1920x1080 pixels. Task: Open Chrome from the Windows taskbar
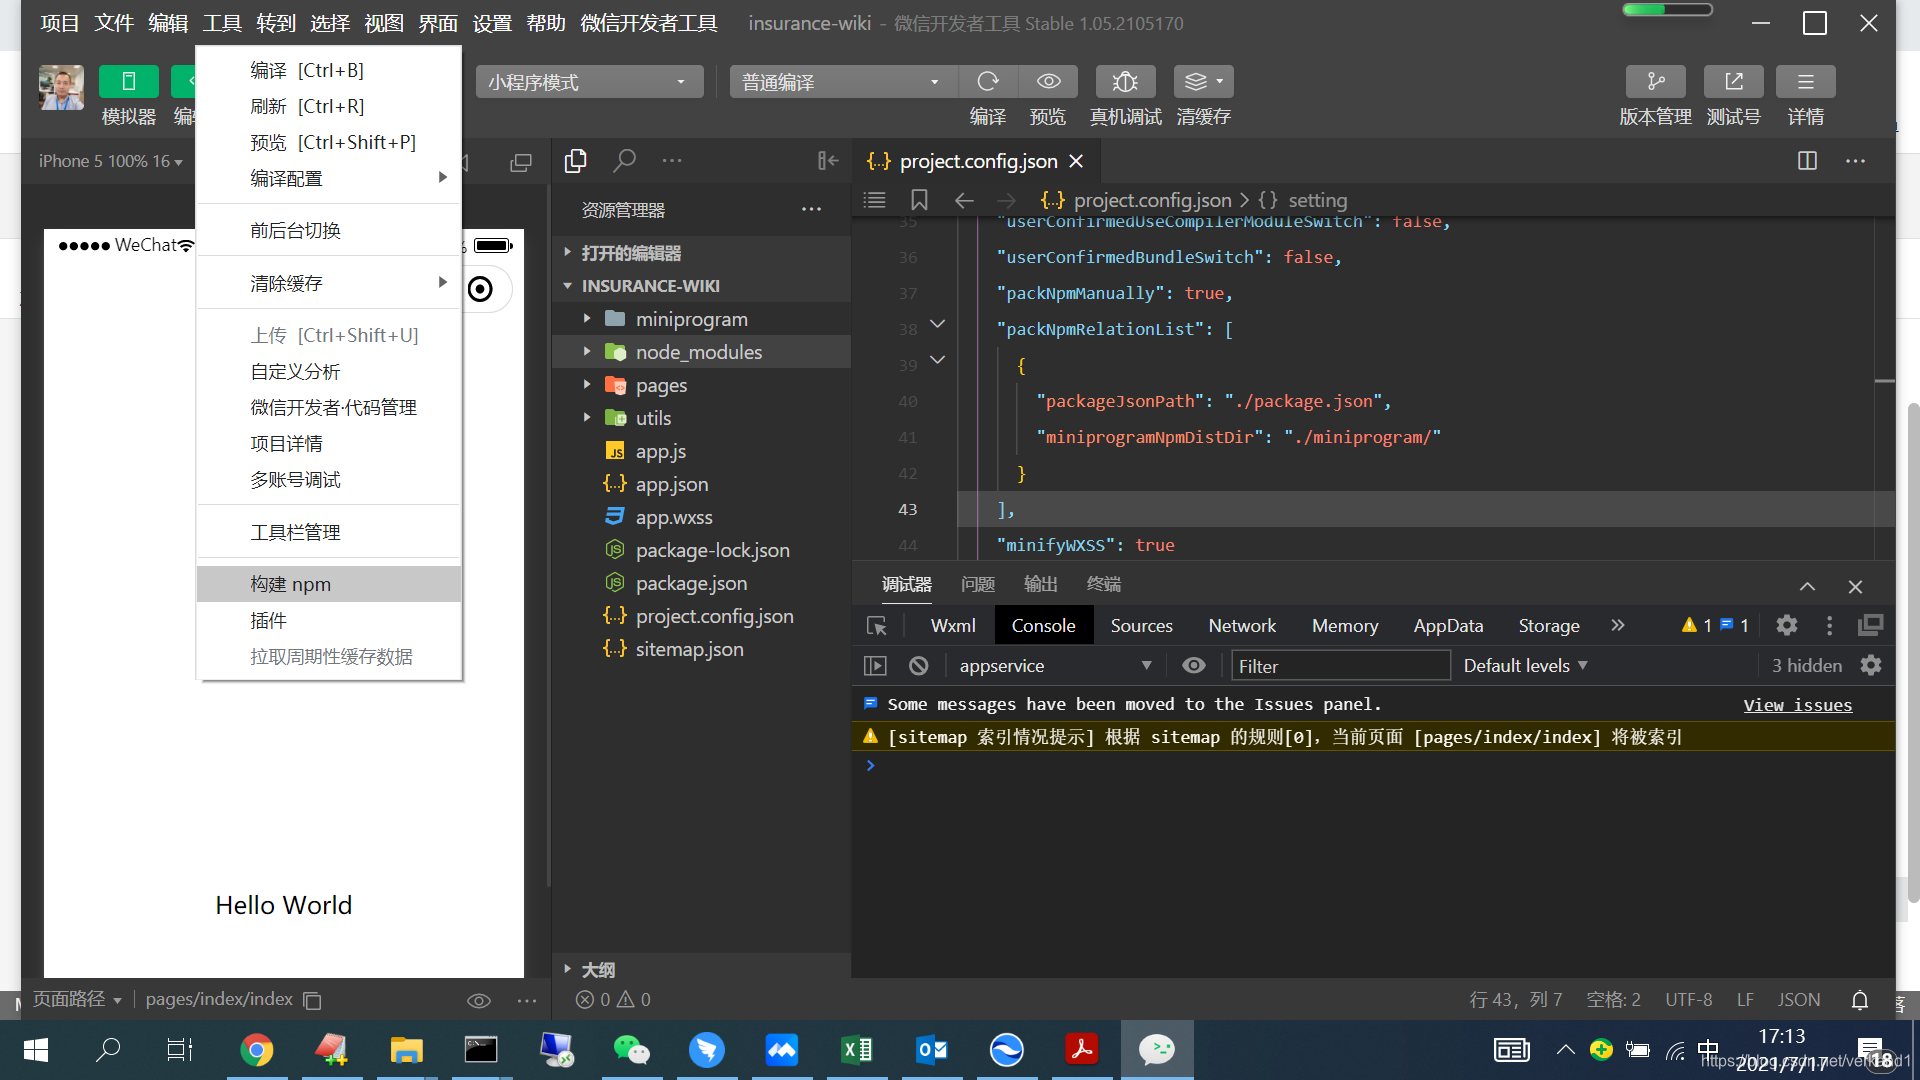pyautogui.click(x=256, y=1050)
